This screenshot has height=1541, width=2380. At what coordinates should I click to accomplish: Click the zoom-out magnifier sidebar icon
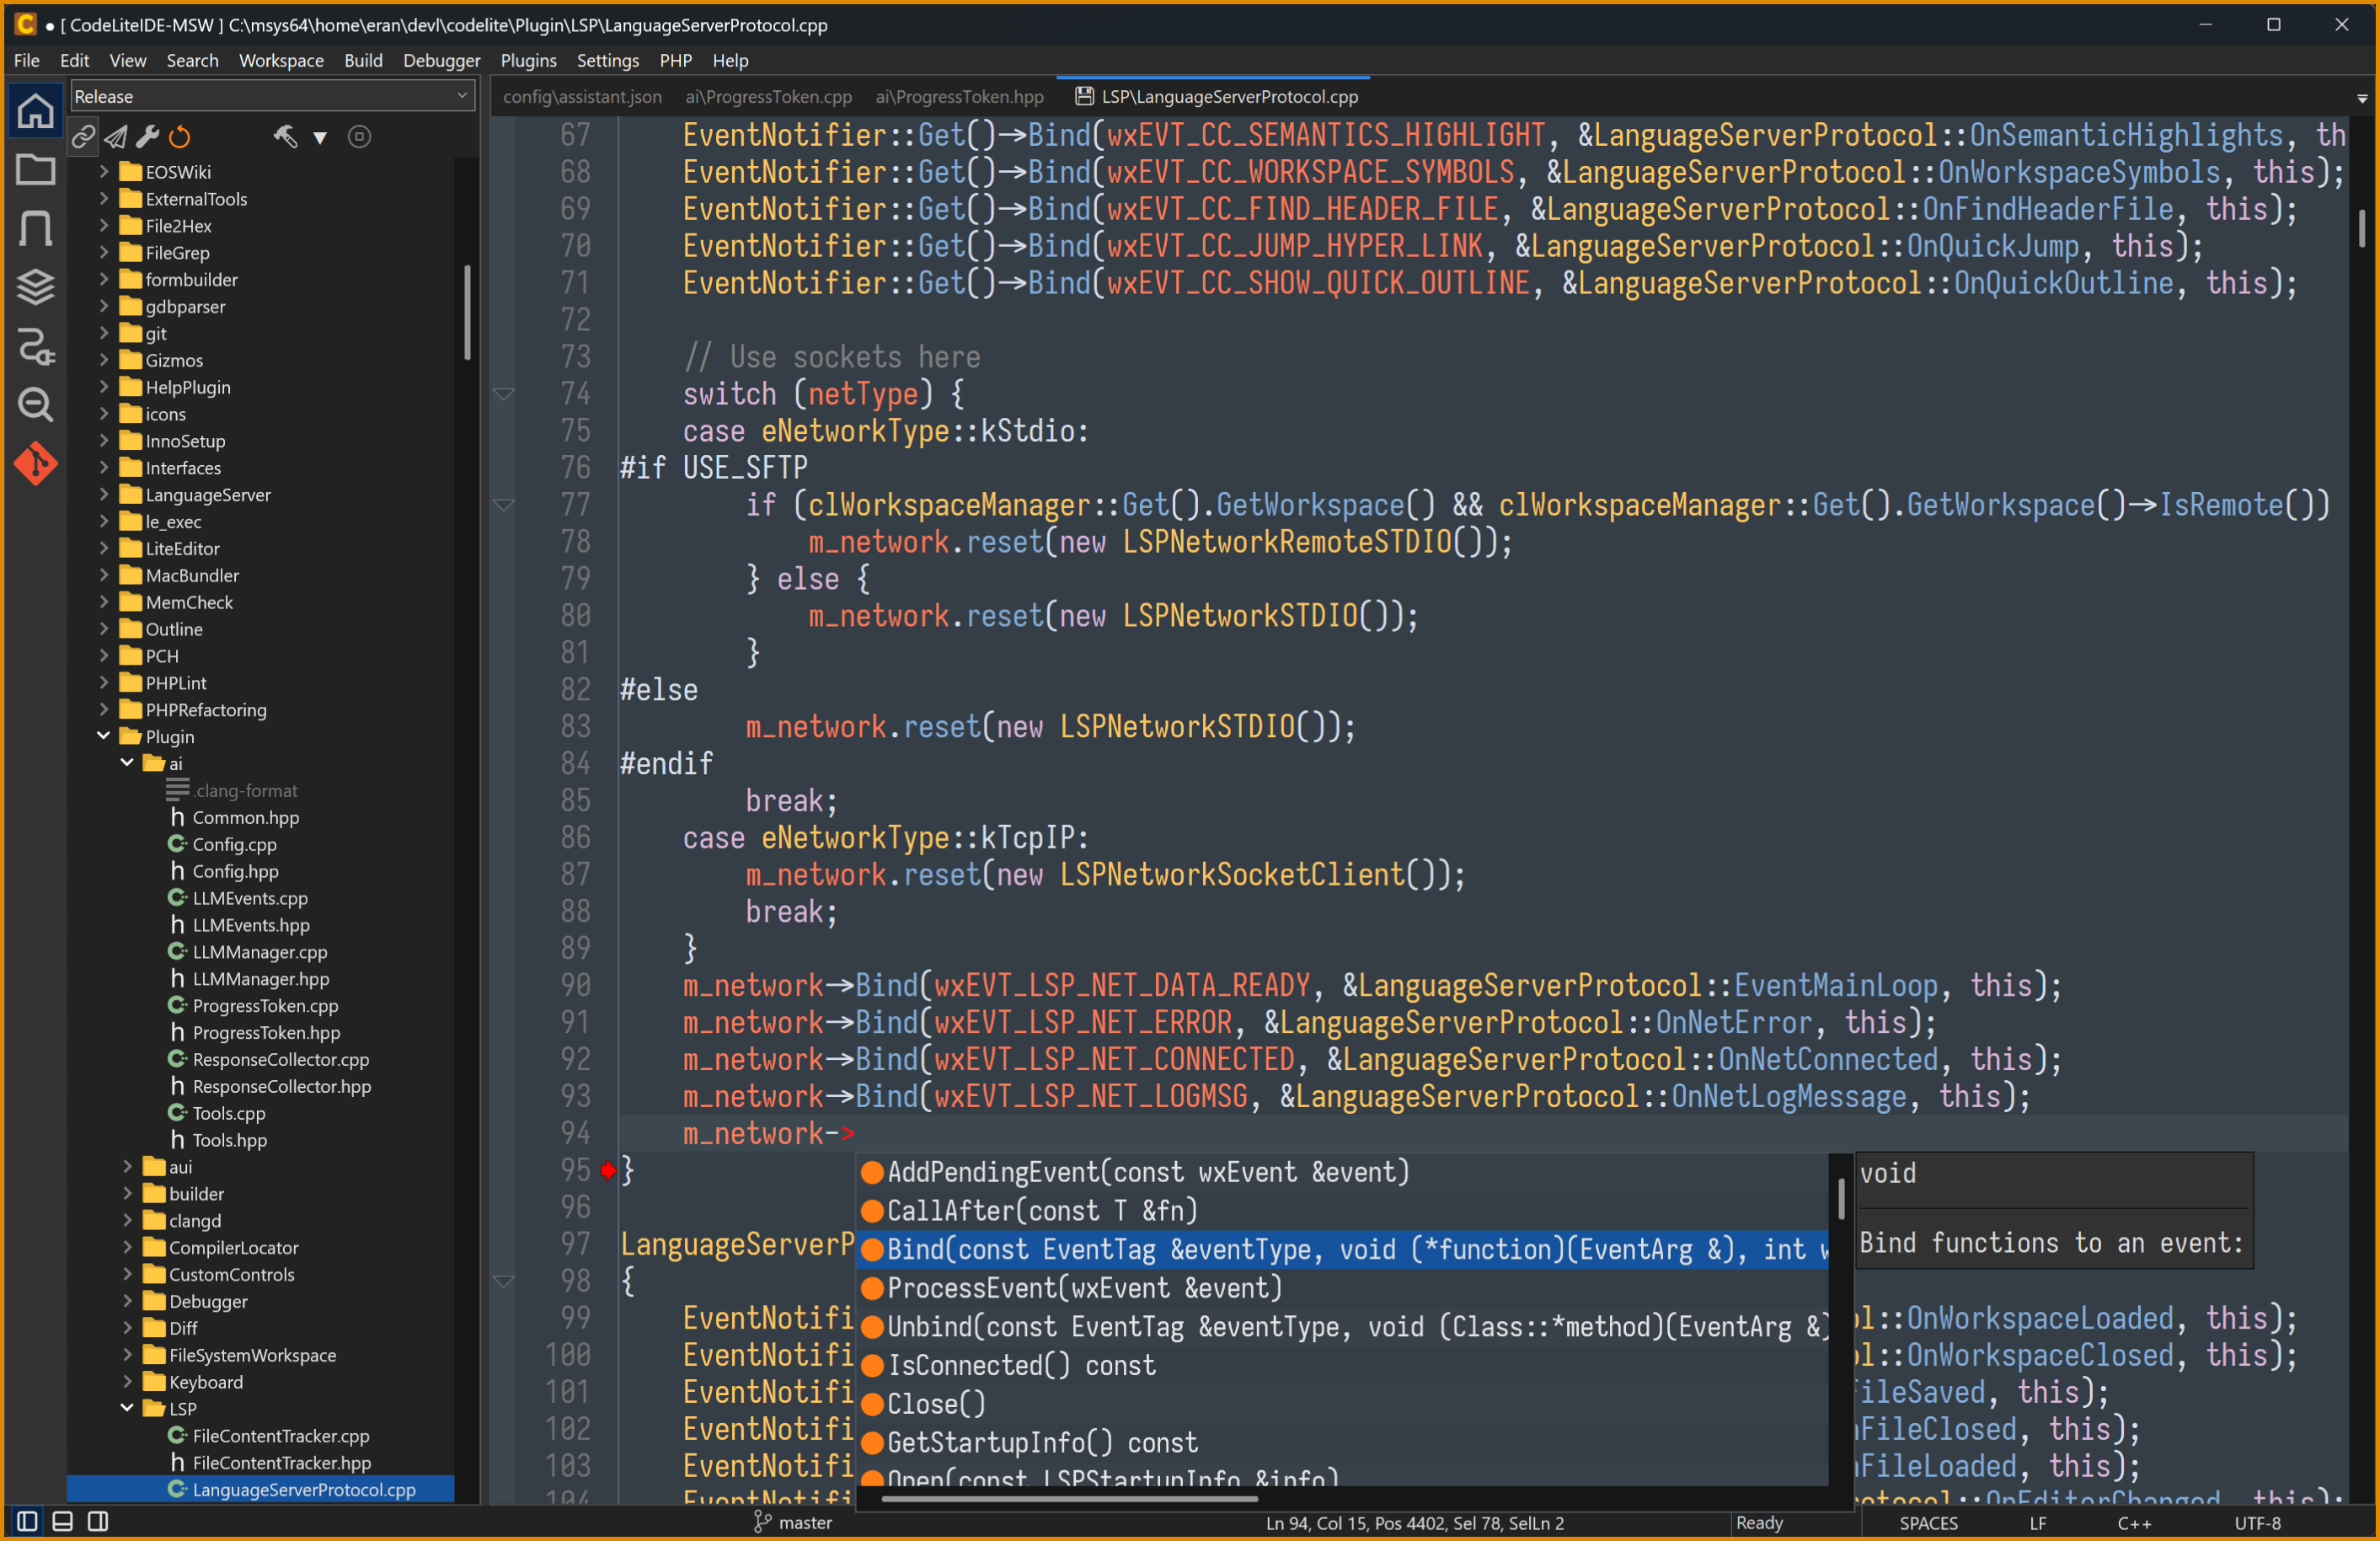tap(35, 405)
